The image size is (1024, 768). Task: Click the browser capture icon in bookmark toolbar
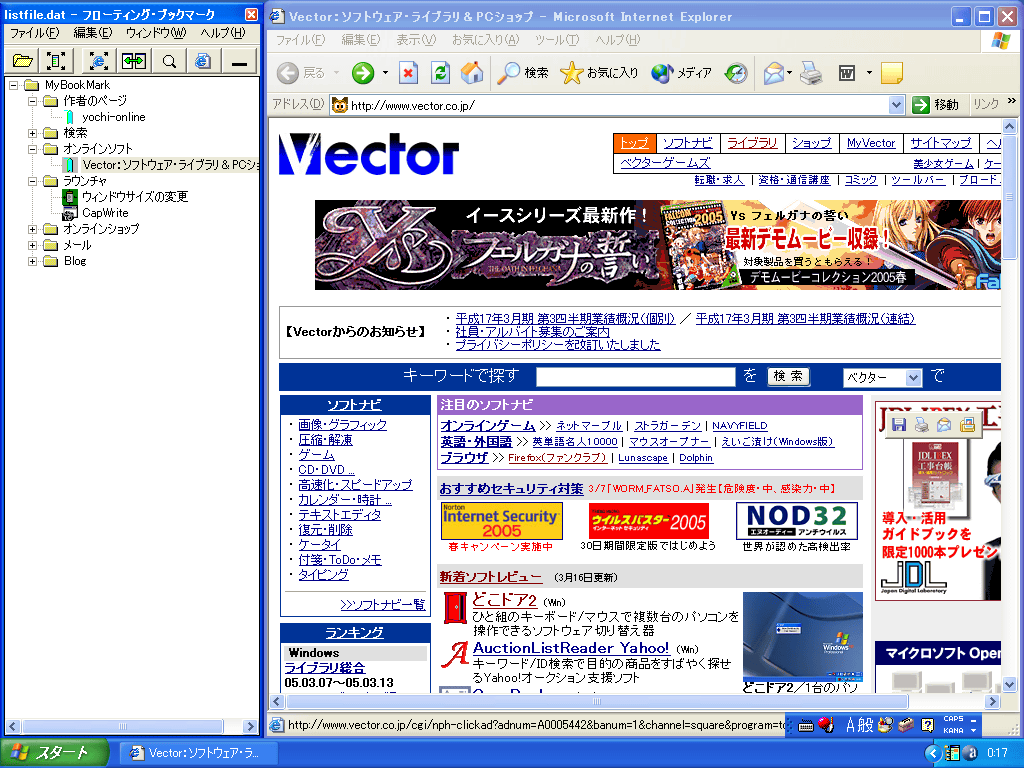click(x=99, y=61)
